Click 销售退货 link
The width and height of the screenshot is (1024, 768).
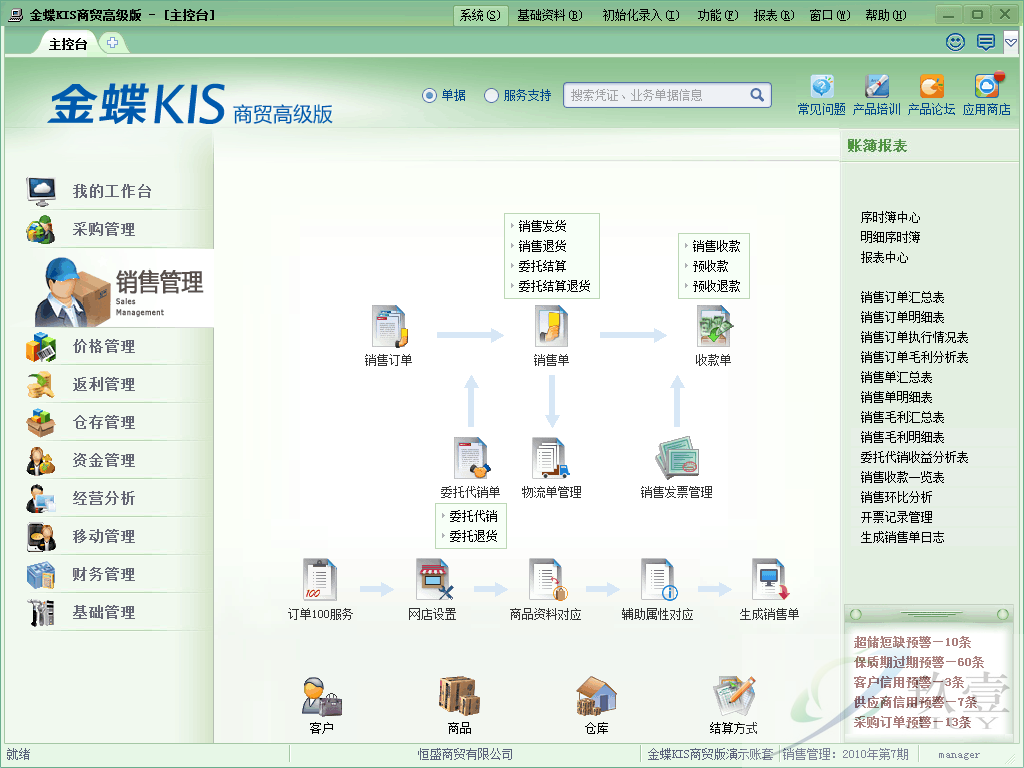[x=542, y=246]
